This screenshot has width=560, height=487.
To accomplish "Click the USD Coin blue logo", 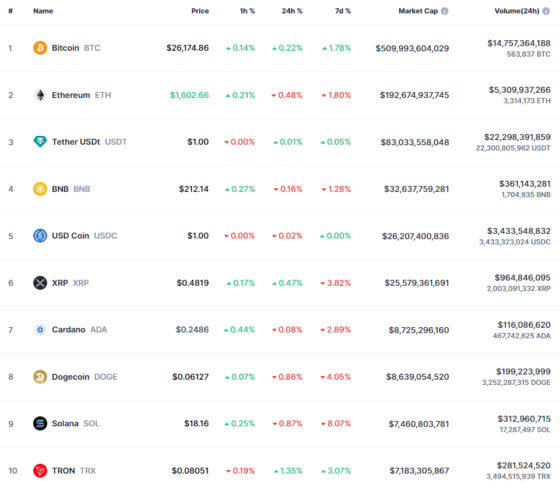I will 40,236.
